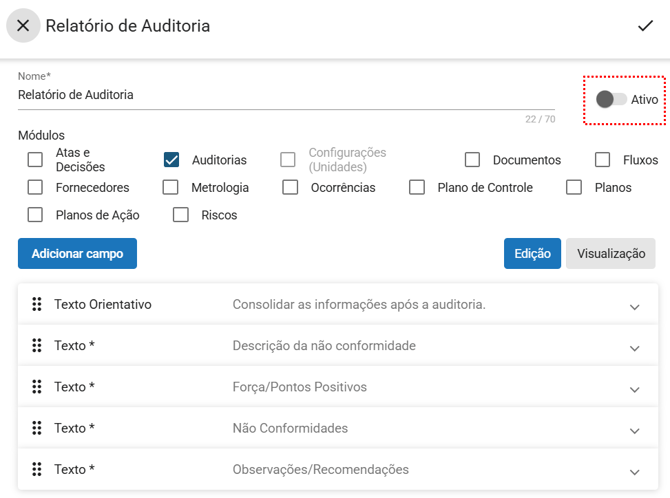This screenshot has width=670, height=498.
Task: Expand the Não Conformidades field chevron
Action: 634,430
